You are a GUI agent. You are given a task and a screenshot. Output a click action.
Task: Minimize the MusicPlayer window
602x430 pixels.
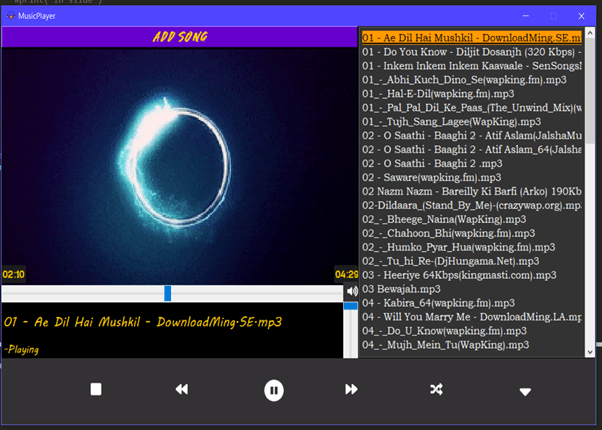pos(526,16)
